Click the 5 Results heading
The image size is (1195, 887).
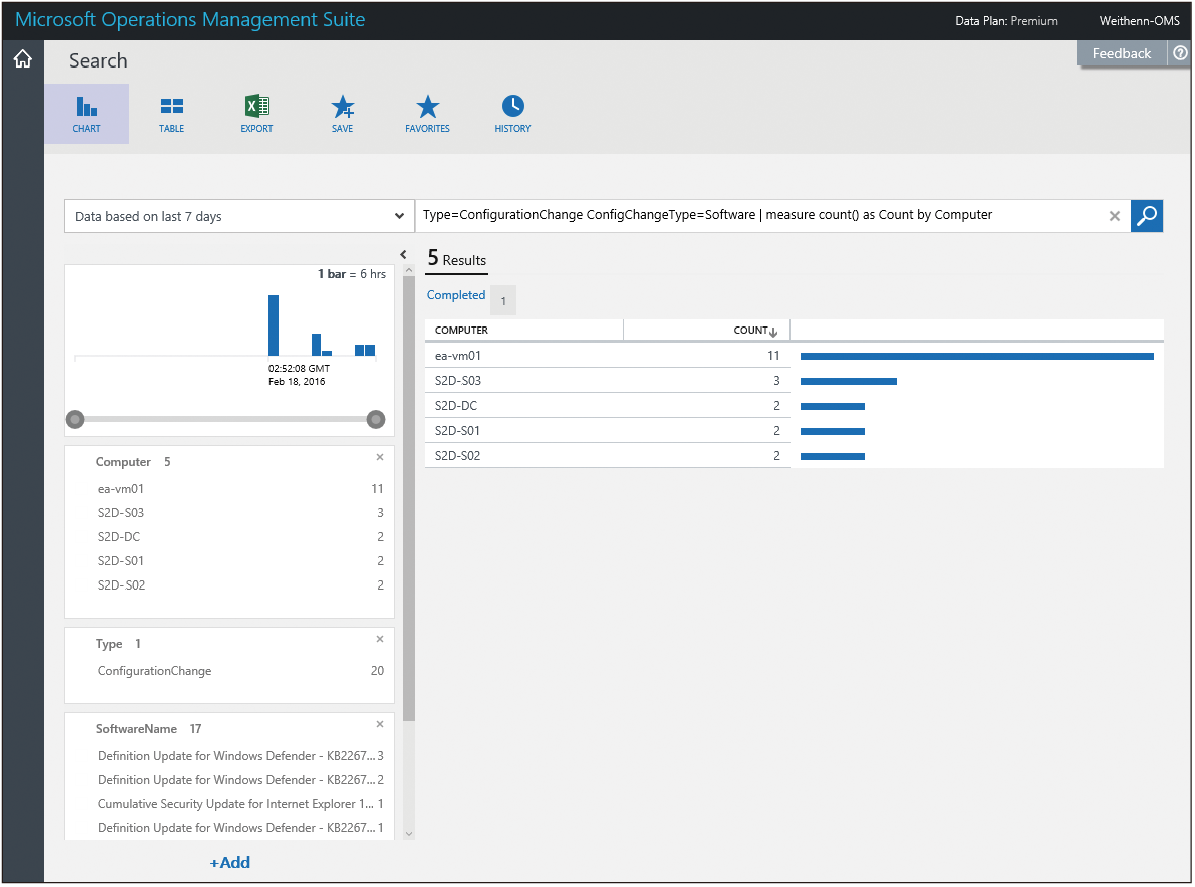click(457, 259)
